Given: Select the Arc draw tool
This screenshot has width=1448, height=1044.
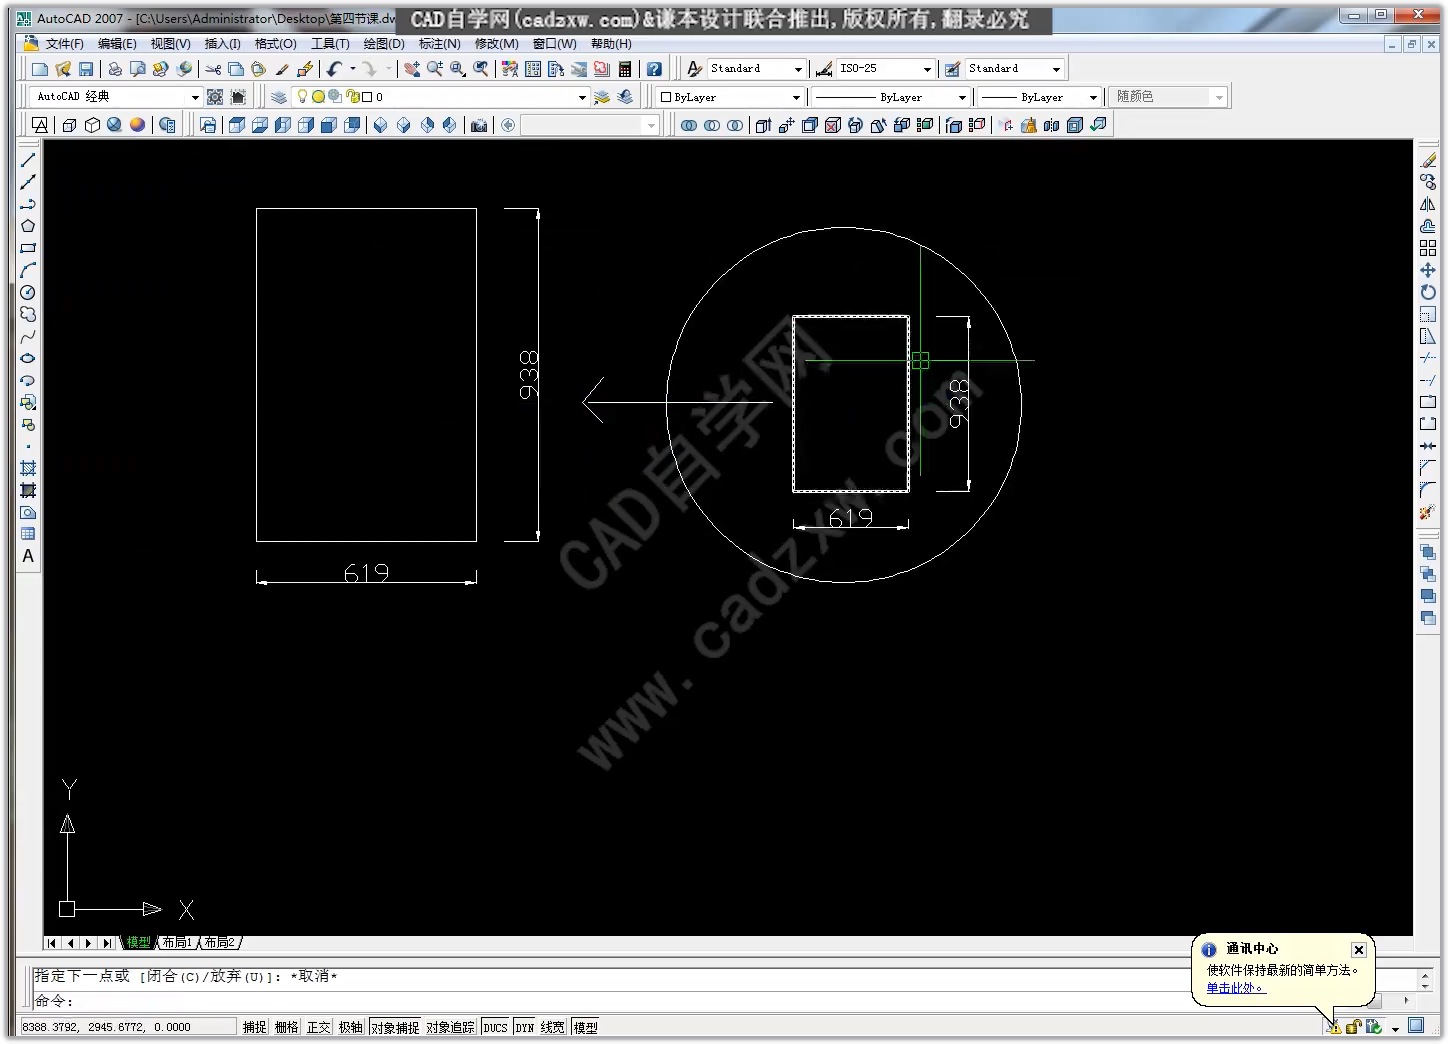Looking at the screenshot, I should 28,270.
